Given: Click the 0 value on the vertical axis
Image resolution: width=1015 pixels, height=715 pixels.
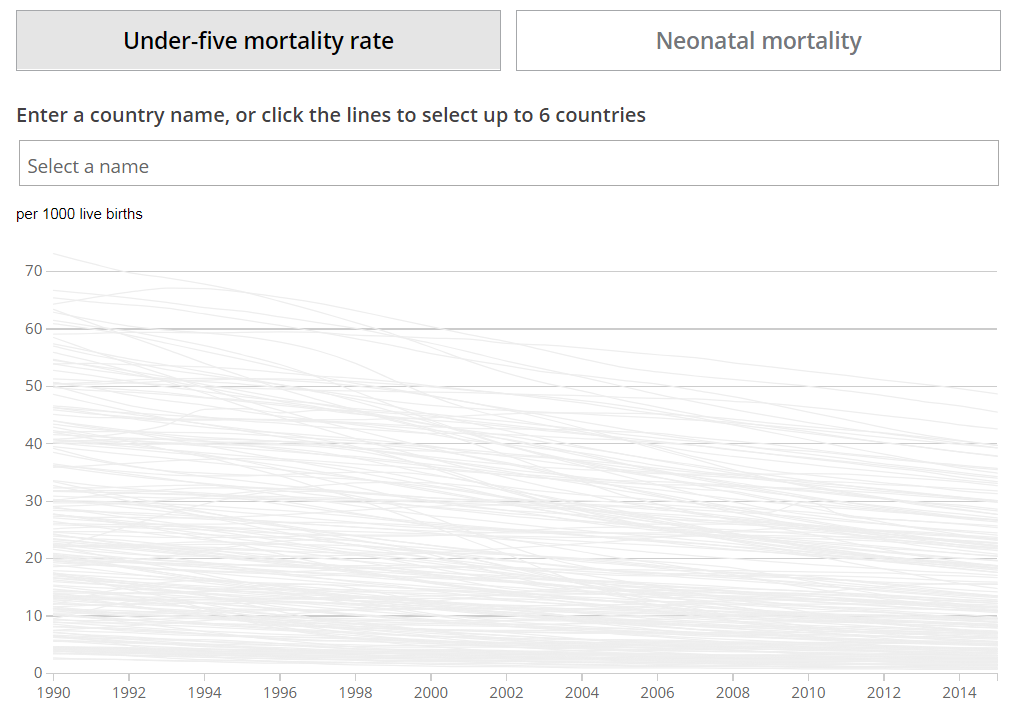Looking at the screenshot, I should coord(38,673).
